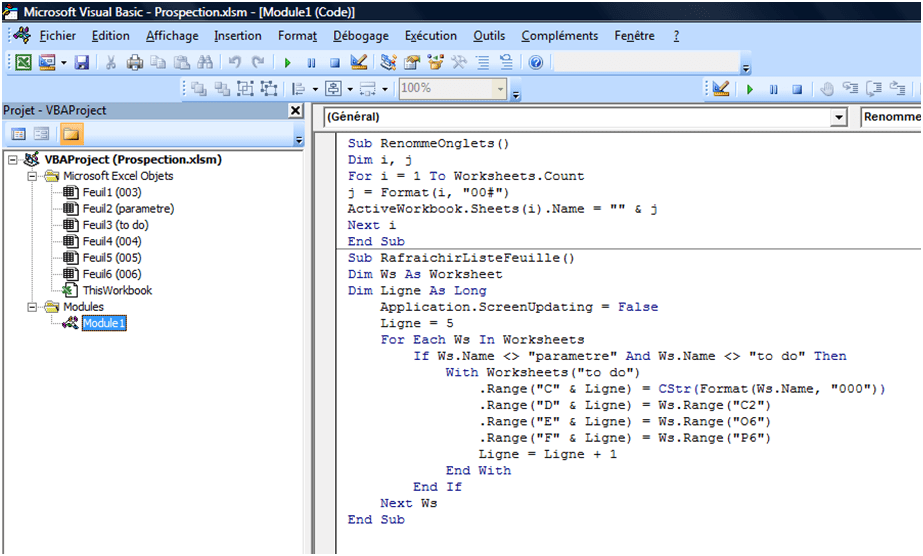The width and height of the screenshot is (923, 556).
Task: Click the Help question mark icon
Action: pos(536,62)
